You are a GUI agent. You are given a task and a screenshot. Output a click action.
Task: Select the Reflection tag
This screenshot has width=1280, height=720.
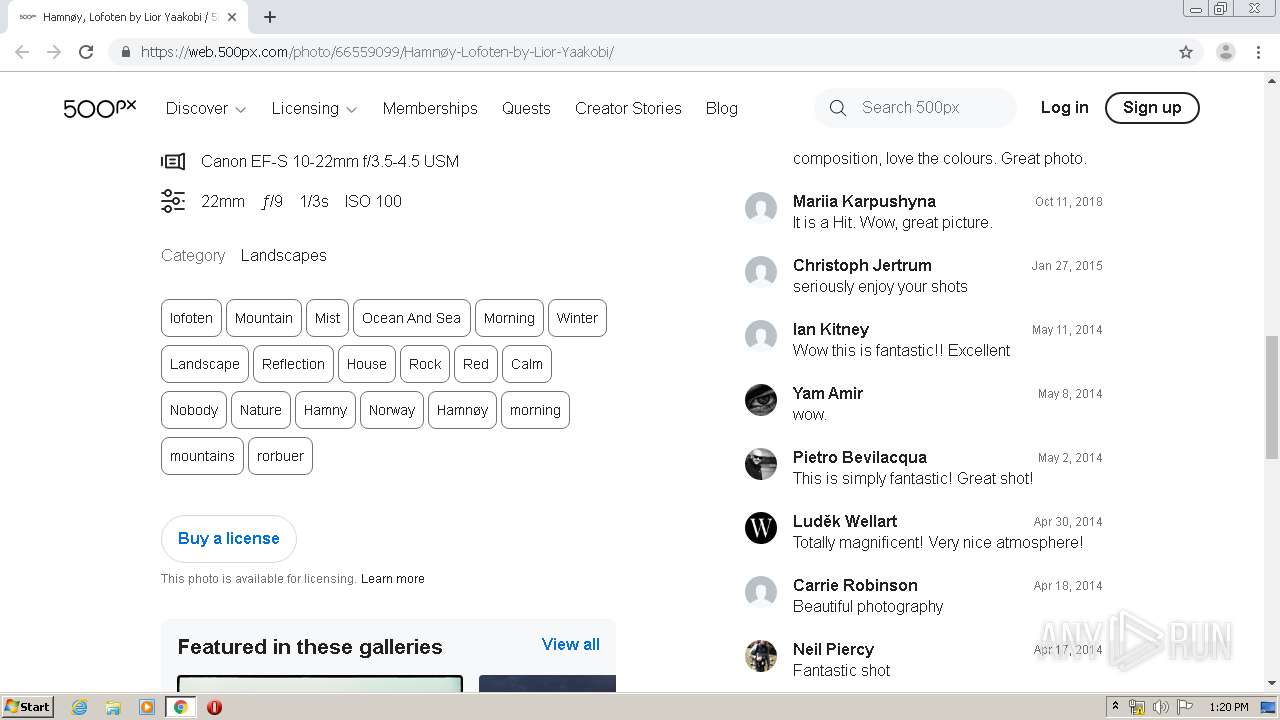(x=293, y=364)
